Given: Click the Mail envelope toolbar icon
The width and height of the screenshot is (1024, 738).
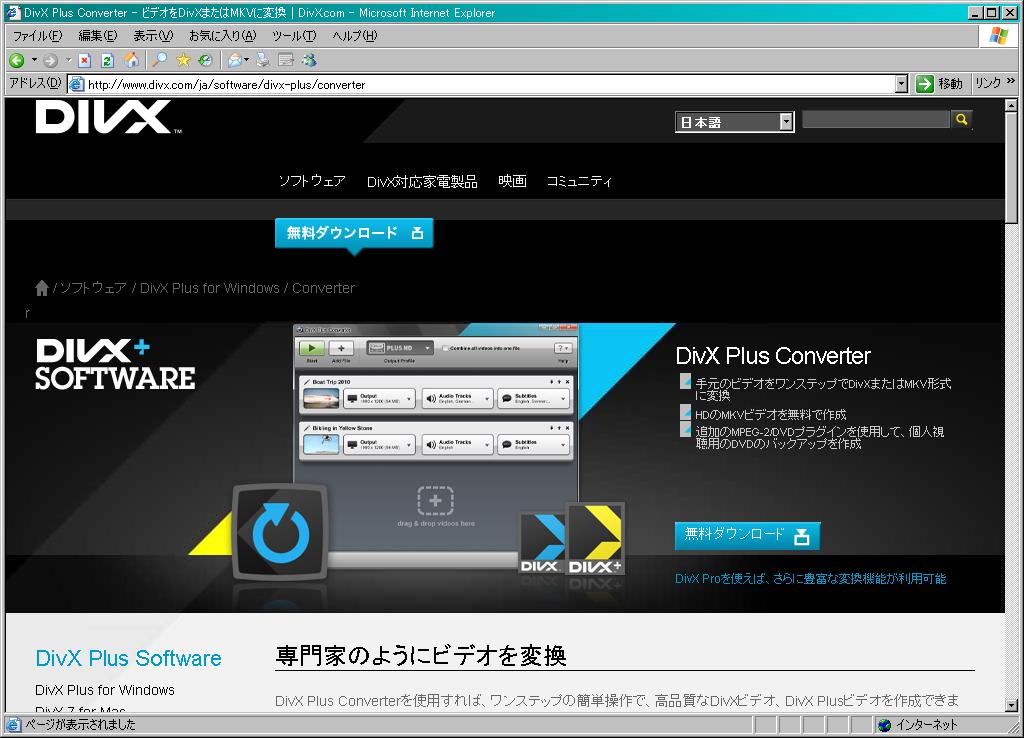Looking at the screenshot, I should pos(234,61).
